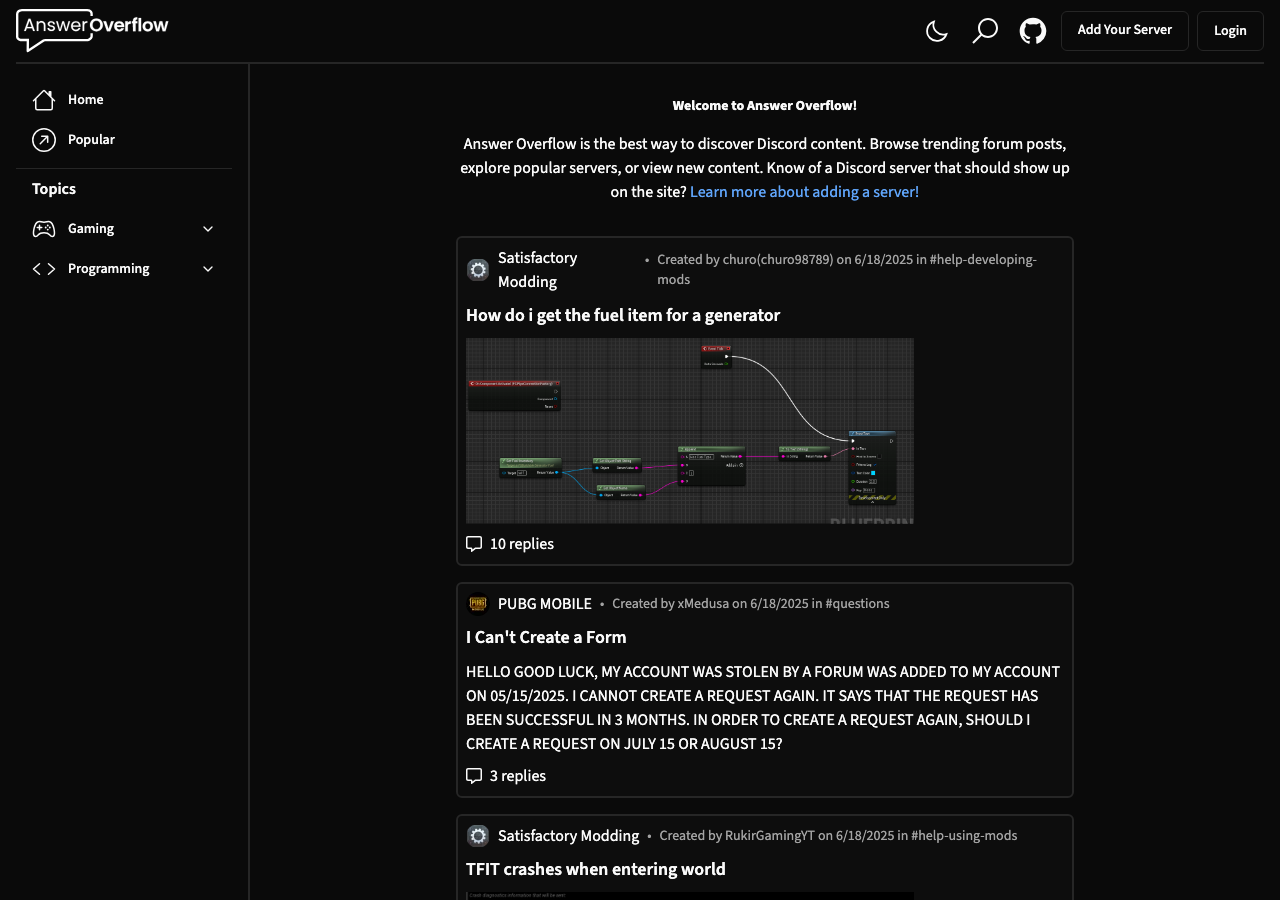Viewport: 1280px width, 900px height.
Task: Open post TFIT crashes when entering world
Action: [596, 869]
